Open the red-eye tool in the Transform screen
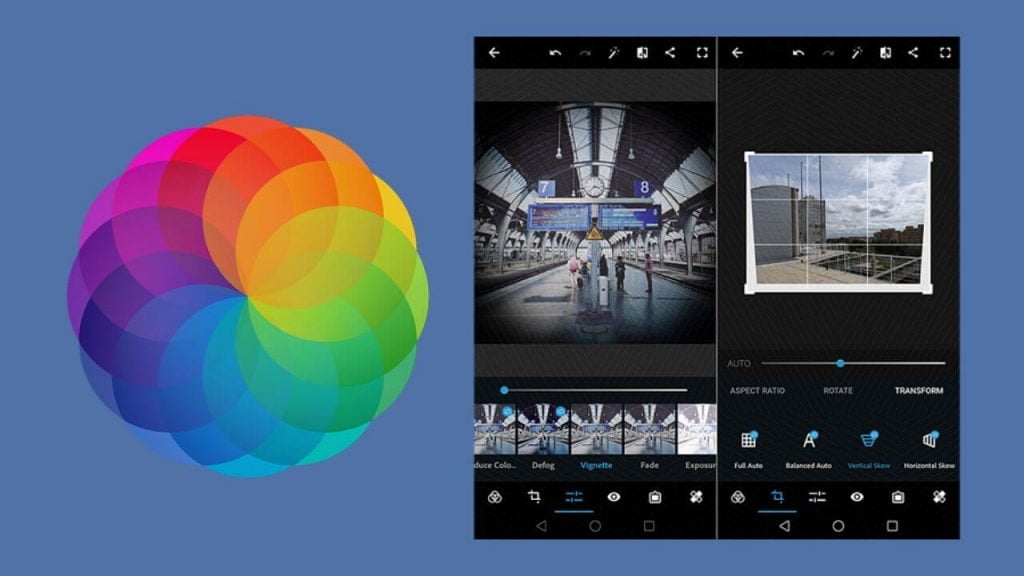Viewport: 1024px width, 576px height. pos(857,497)
